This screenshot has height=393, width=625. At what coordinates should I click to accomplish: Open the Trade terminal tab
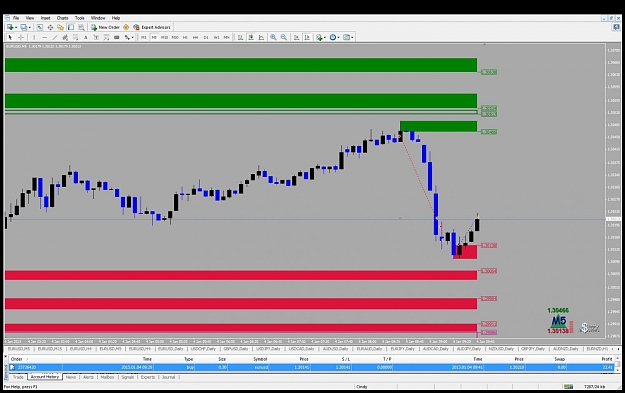pos(18,377)
